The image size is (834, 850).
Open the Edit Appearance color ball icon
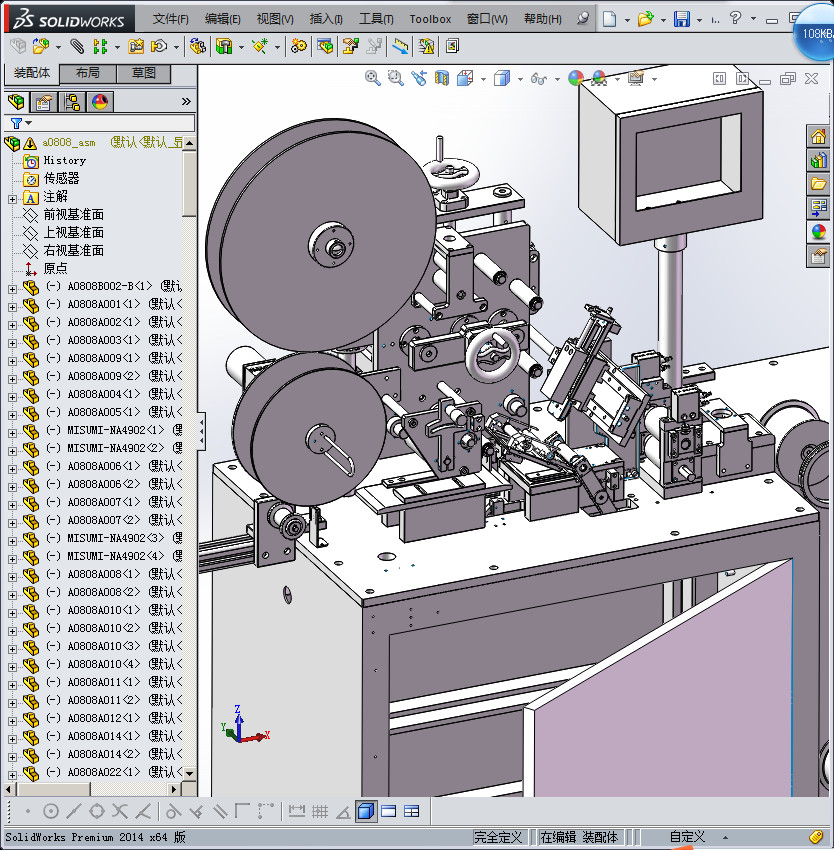pos(575,78)
